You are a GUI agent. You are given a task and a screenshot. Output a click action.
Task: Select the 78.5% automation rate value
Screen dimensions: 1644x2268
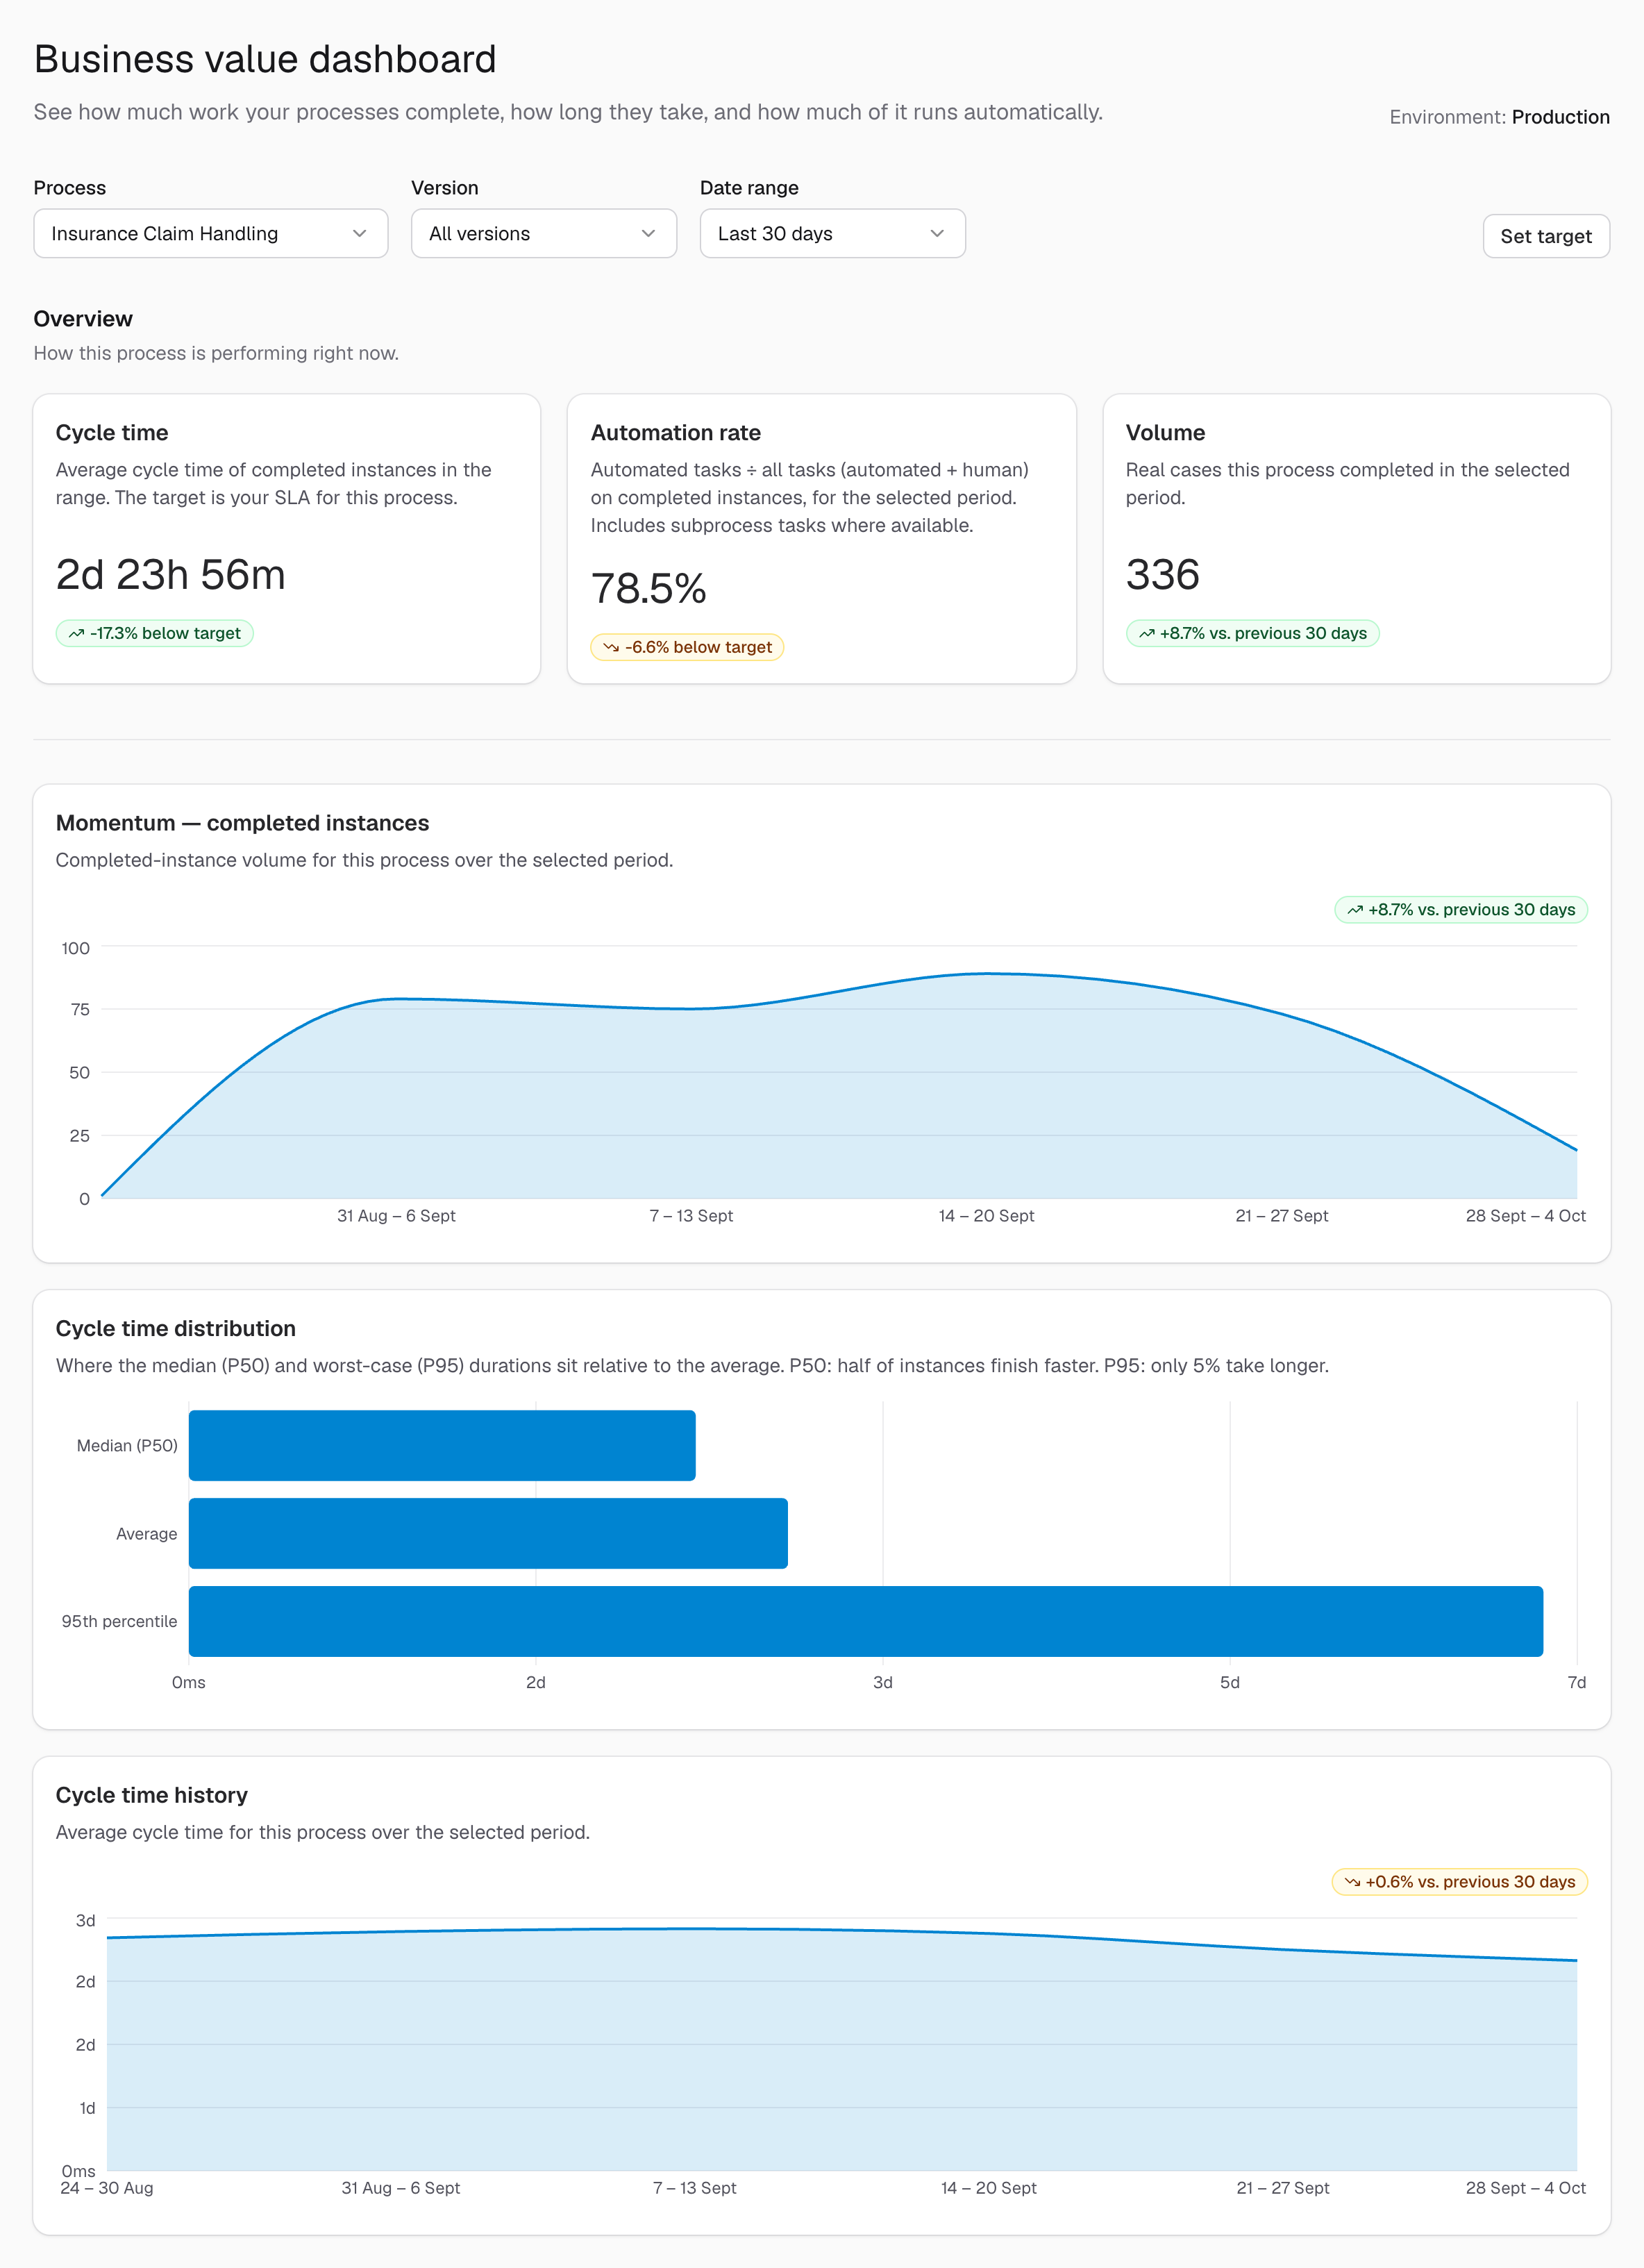click(648, 588)
